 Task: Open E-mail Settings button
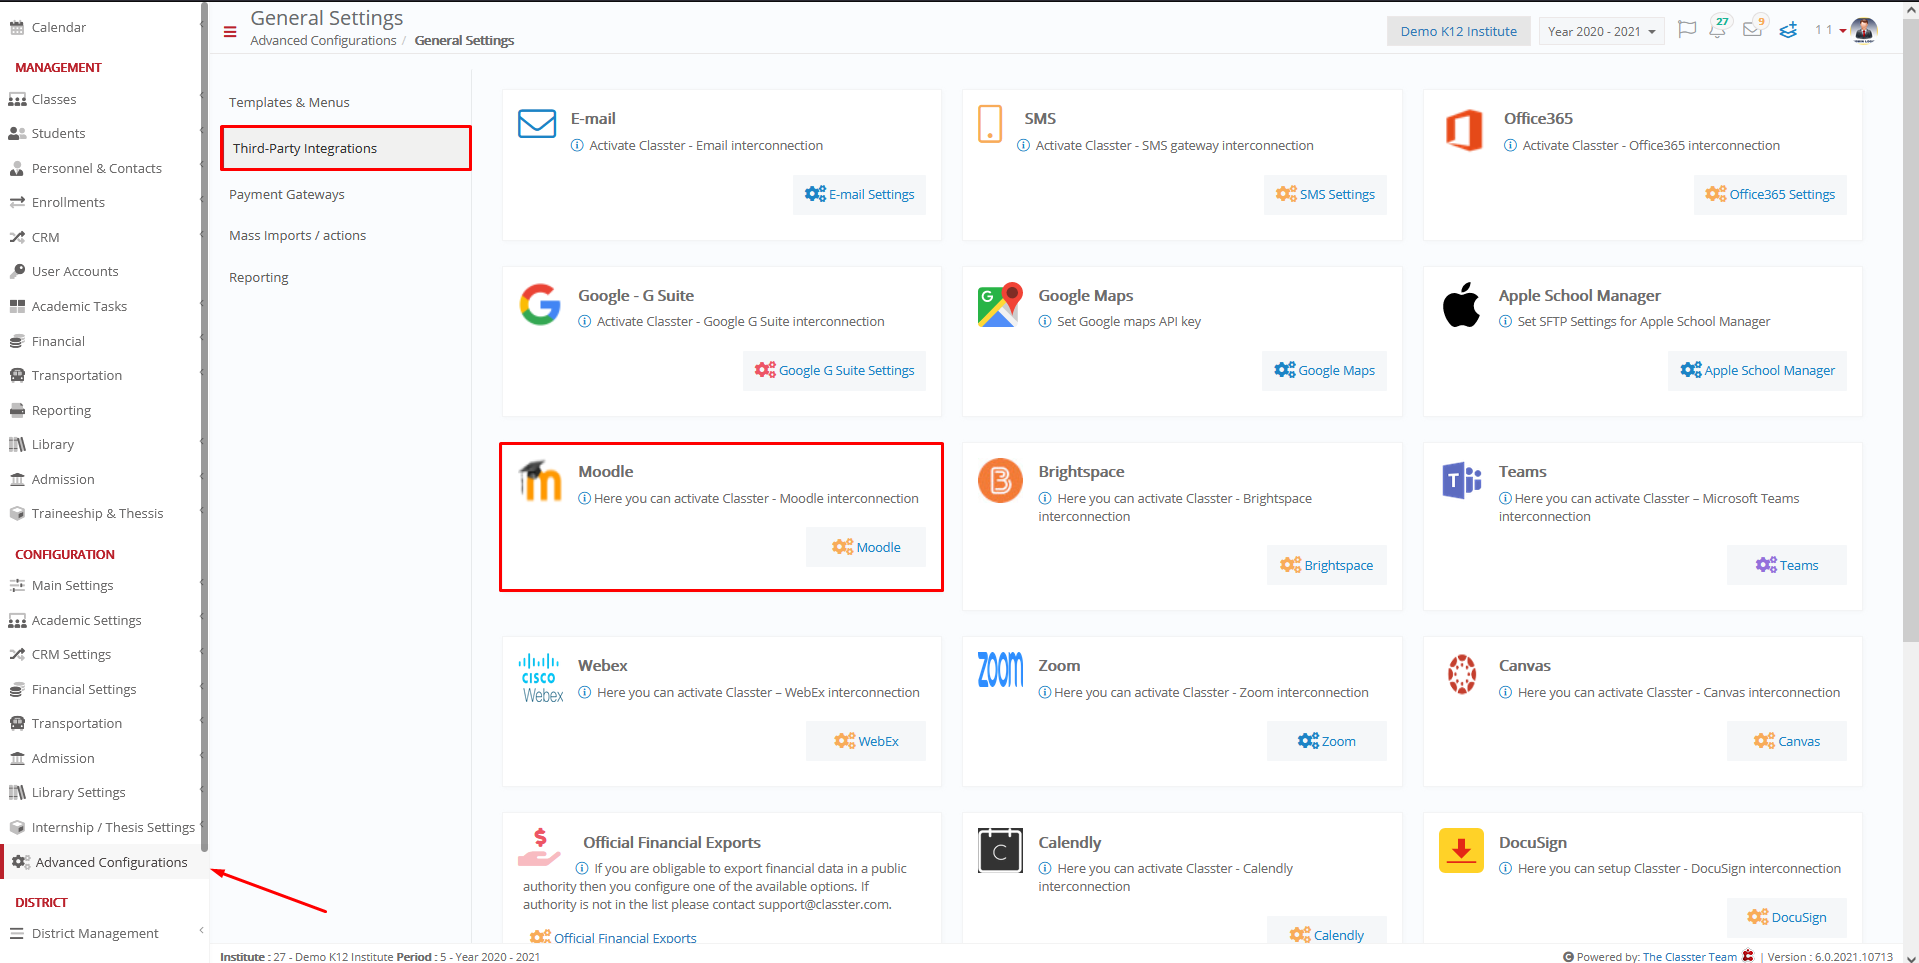[x=859, y=194]
